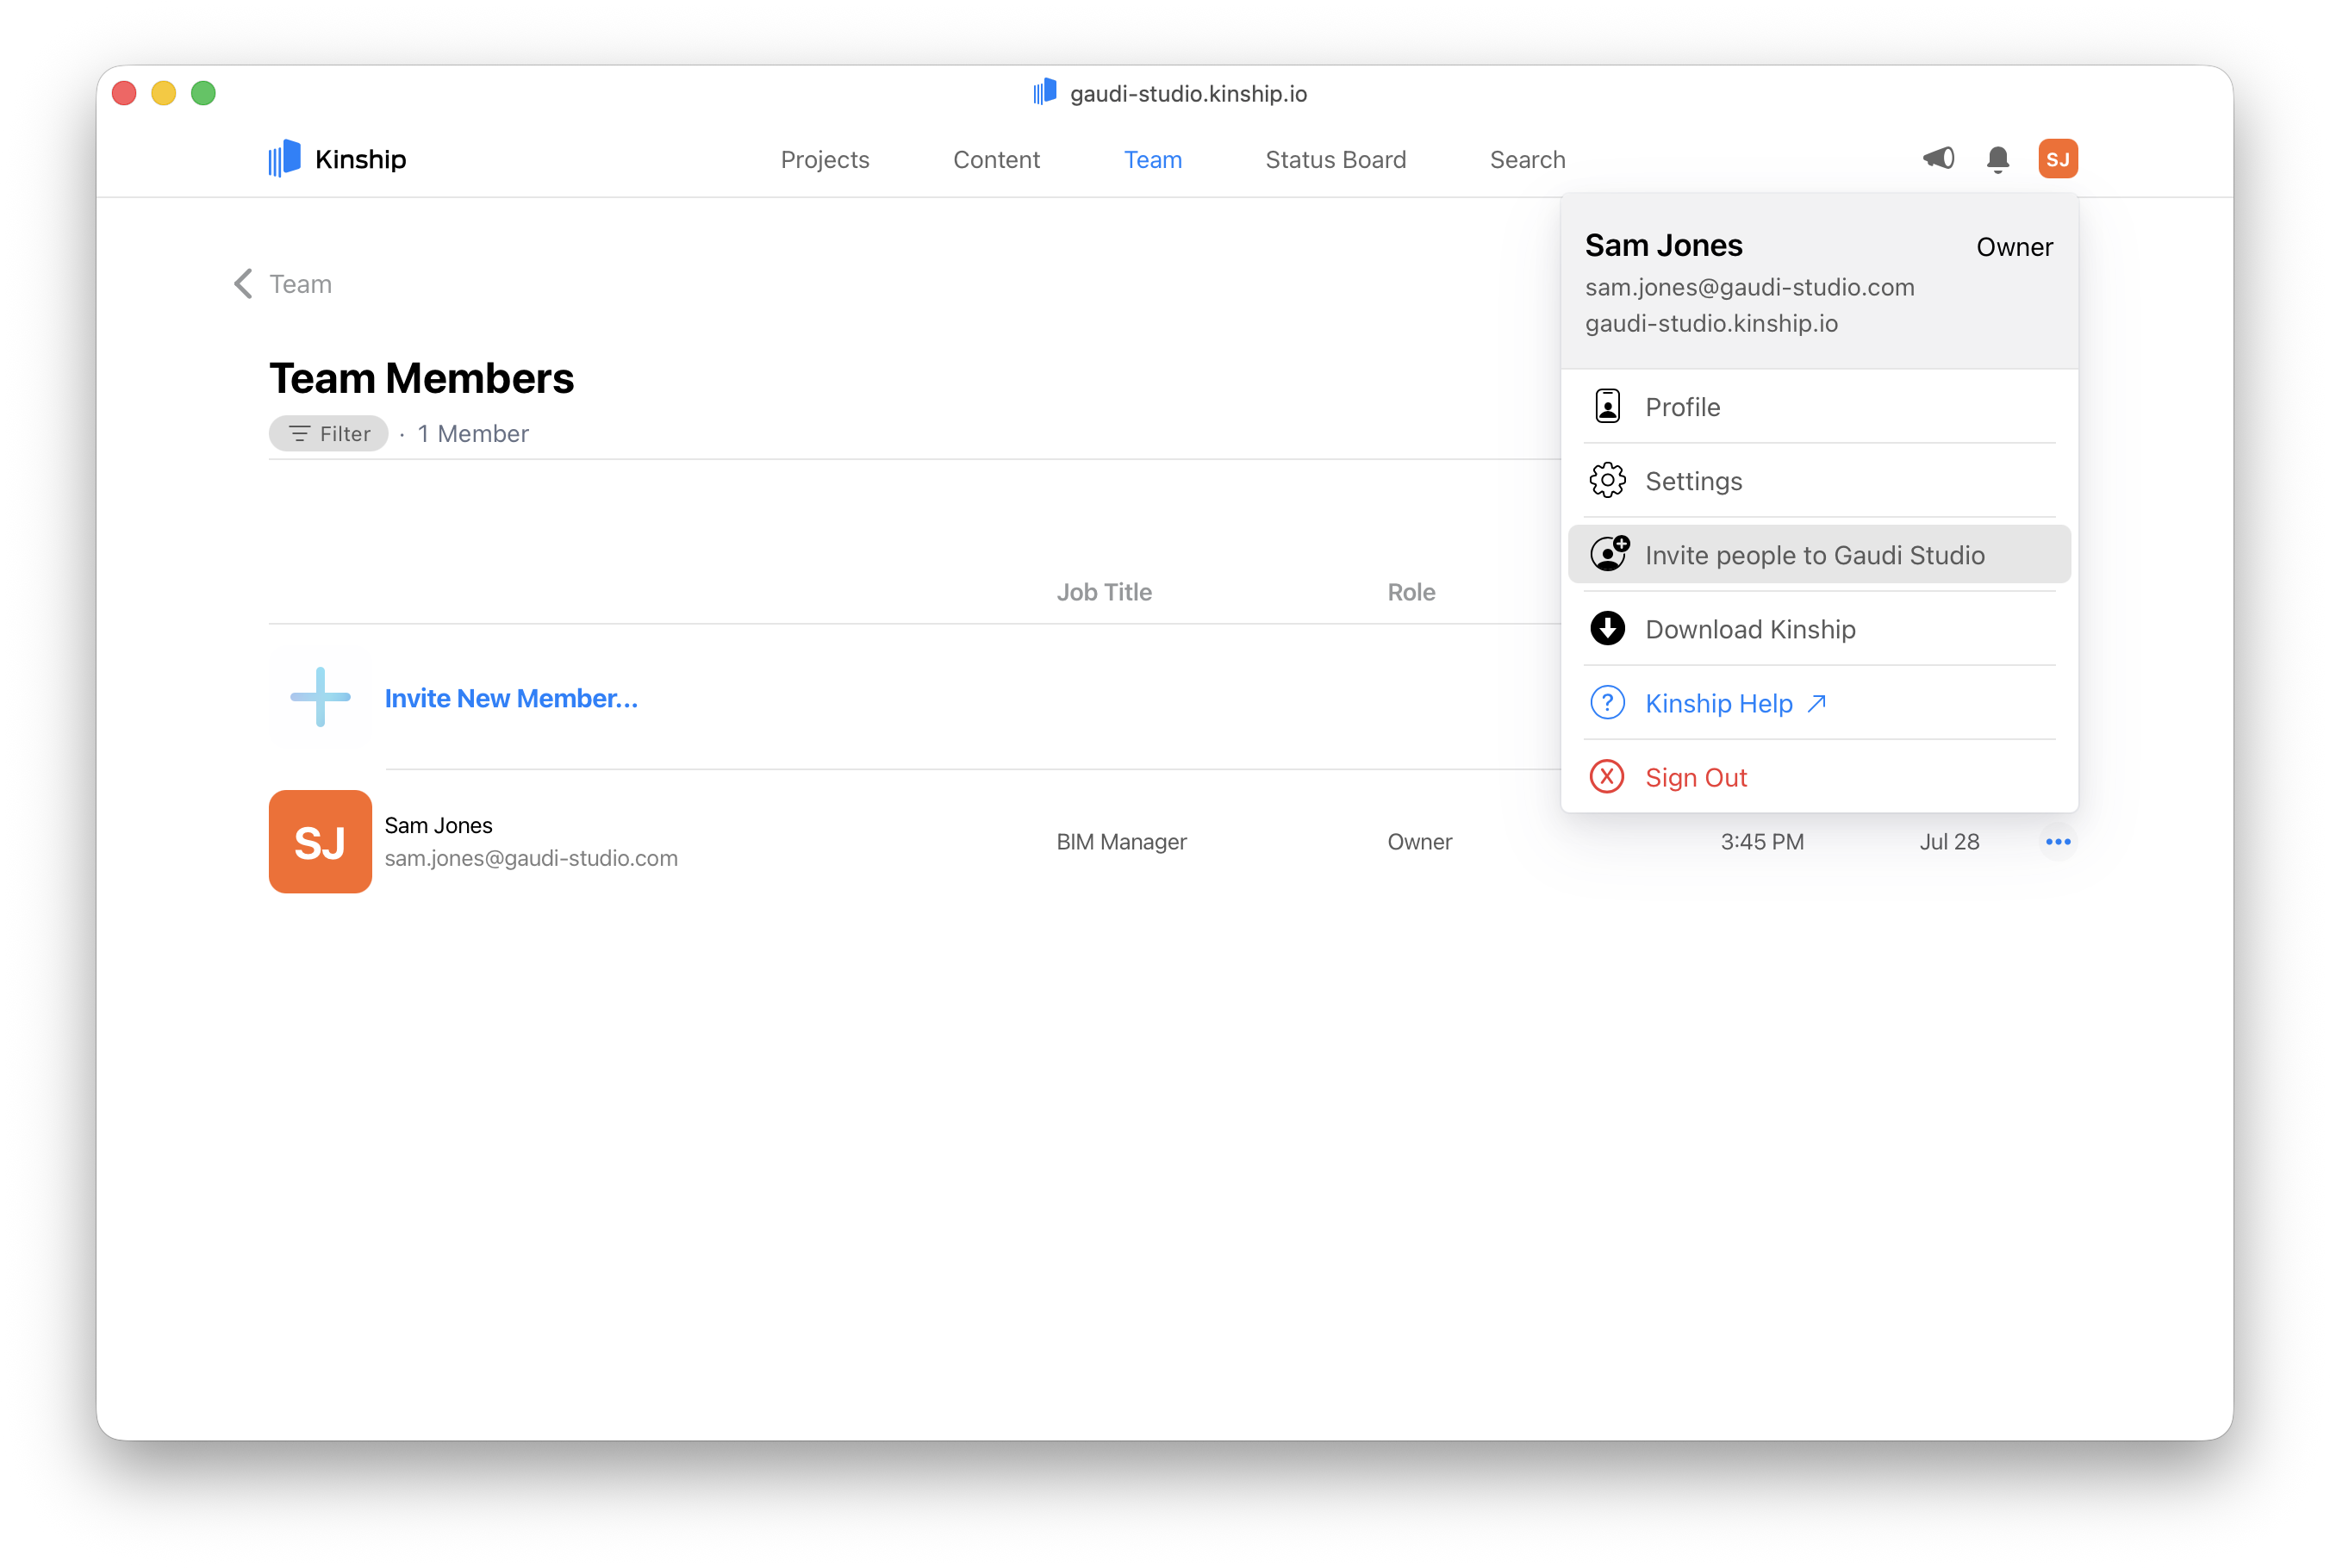Select Sign Out from the menu
The width and height of the screenshot is (2330, 1568).
(1696, 777)
